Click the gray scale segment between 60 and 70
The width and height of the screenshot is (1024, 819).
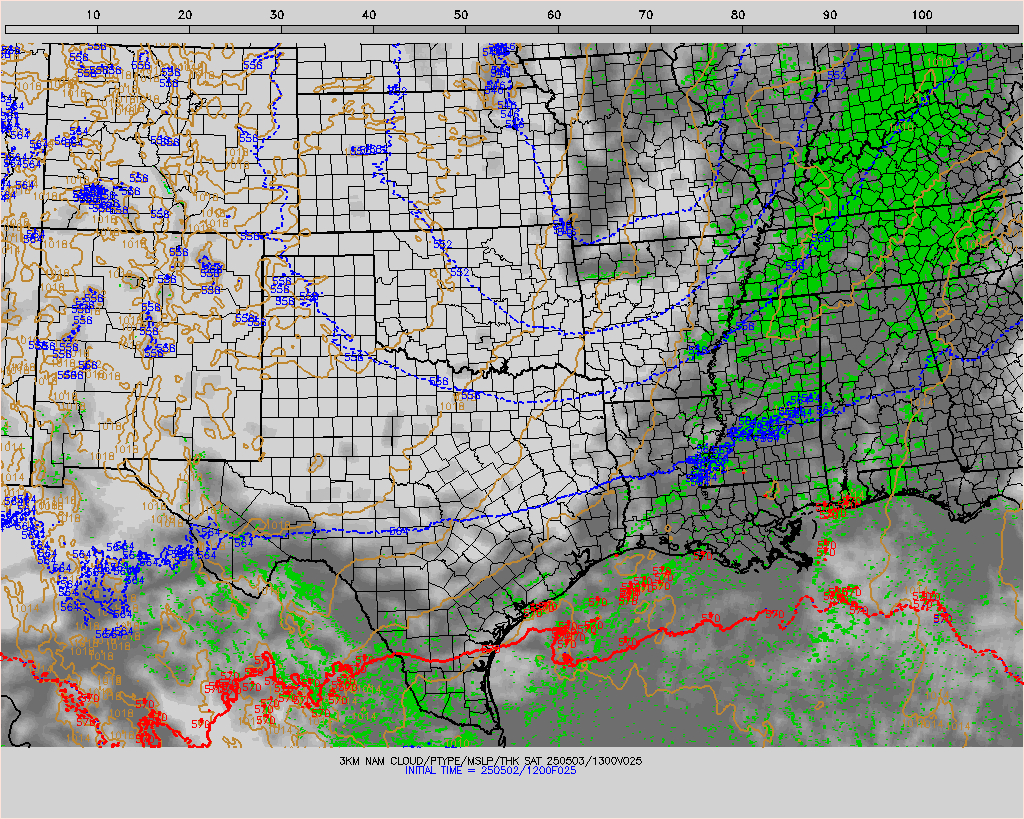[604, 29]
